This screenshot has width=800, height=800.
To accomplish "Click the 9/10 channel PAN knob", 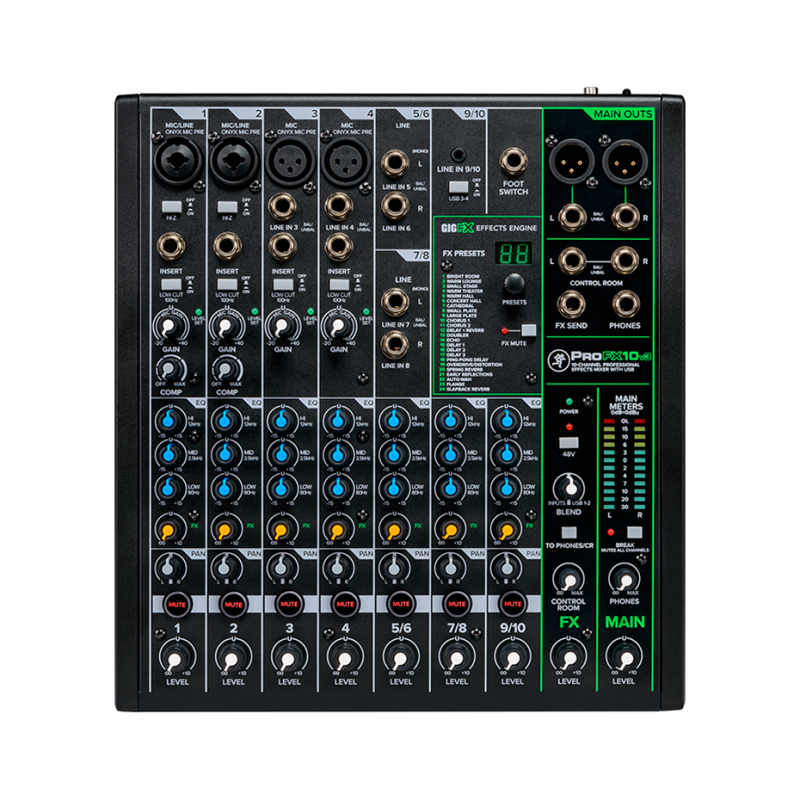I will click(506, 566).
